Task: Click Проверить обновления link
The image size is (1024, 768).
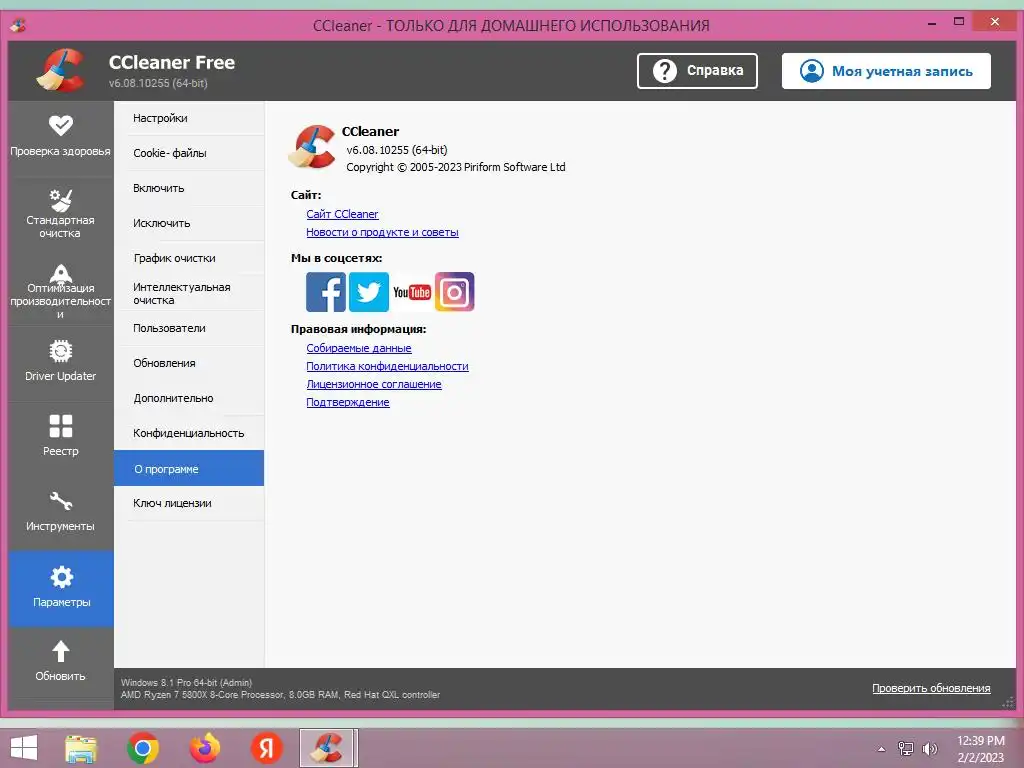Action: click(x=931, y=688)
